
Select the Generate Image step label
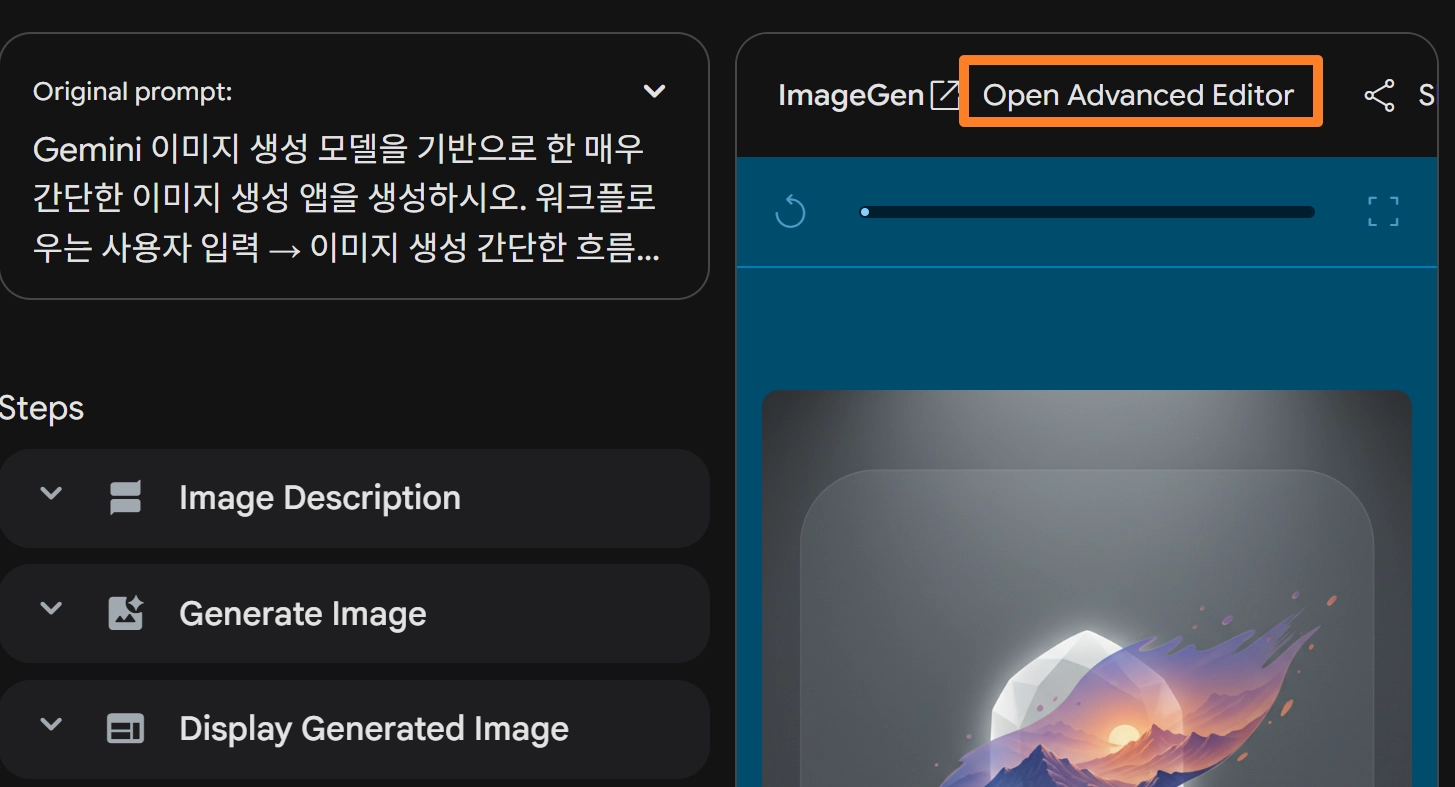(303, 614)
